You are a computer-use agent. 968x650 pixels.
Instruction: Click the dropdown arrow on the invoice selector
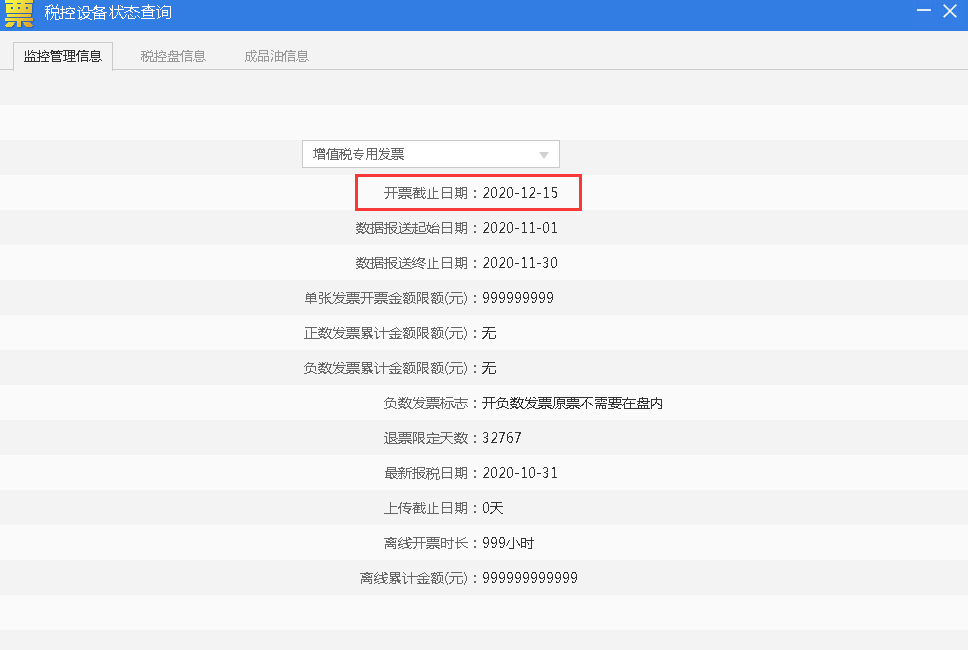(x=545, y=153)
